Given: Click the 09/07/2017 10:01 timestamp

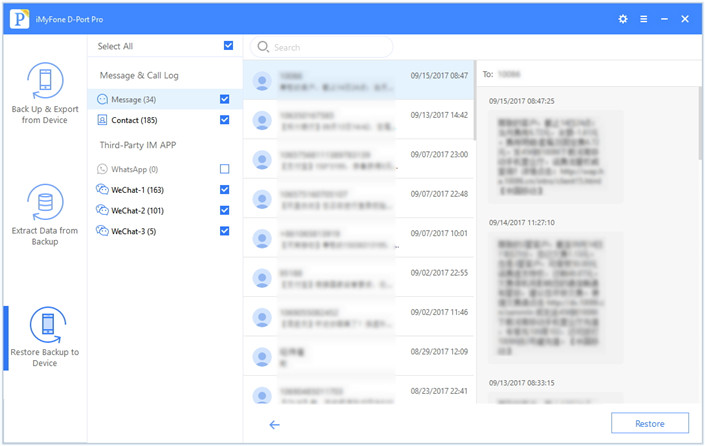Looking at the screenshot, I should [x=439, y=233].
